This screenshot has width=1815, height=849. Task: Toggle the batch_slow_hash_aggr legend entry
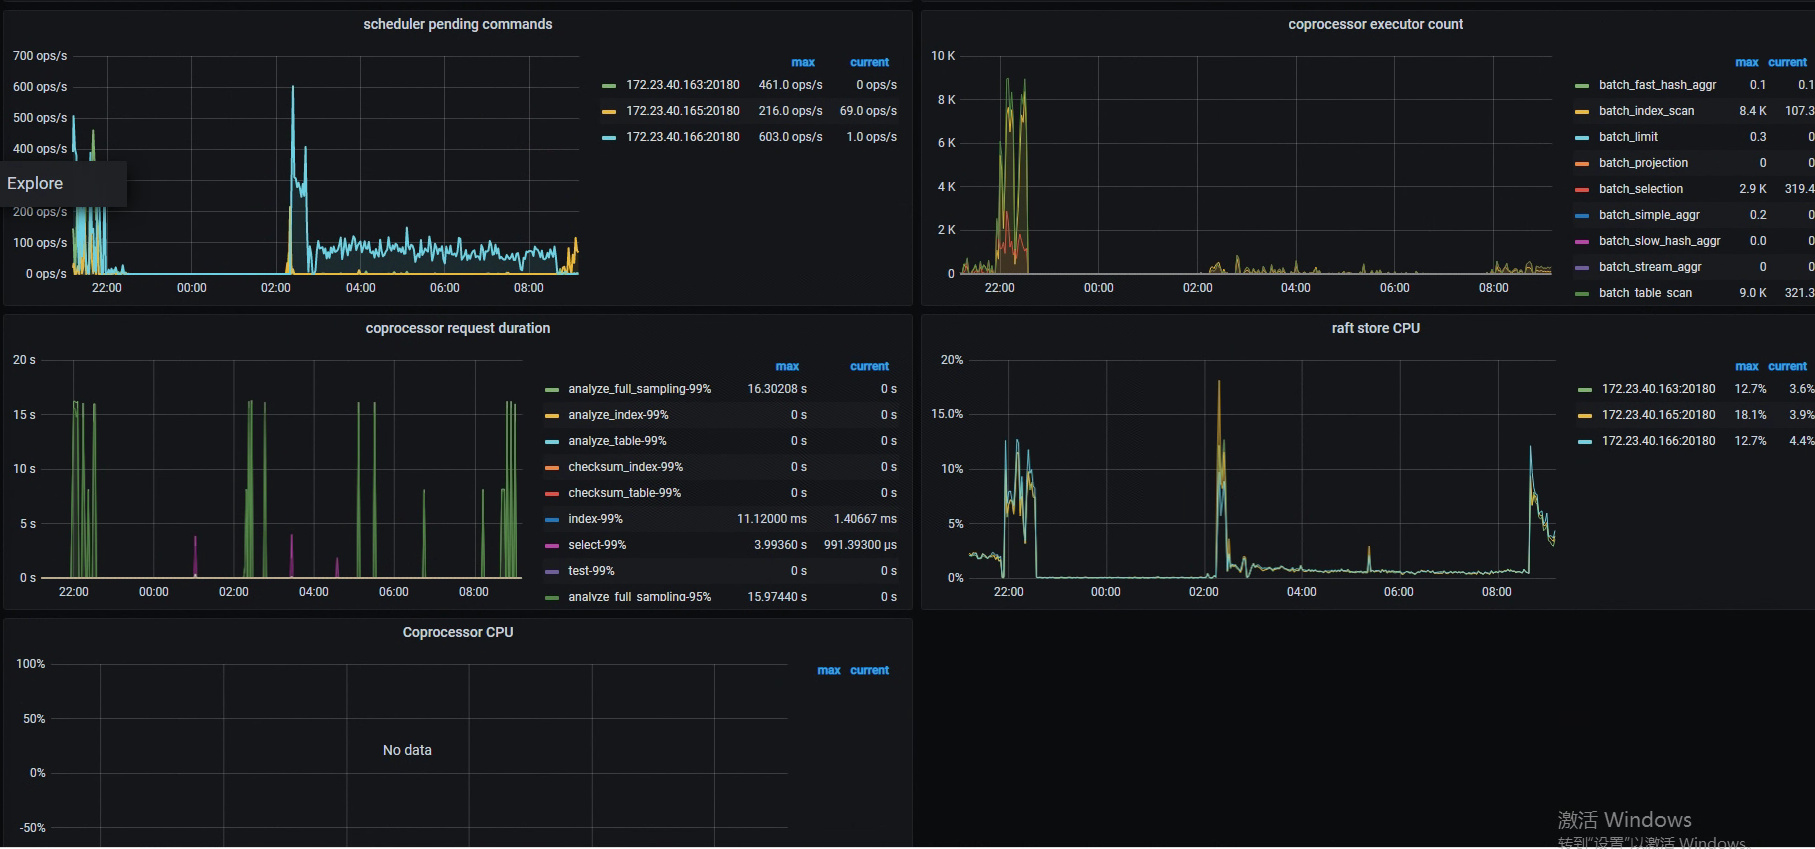point(1659,241)
